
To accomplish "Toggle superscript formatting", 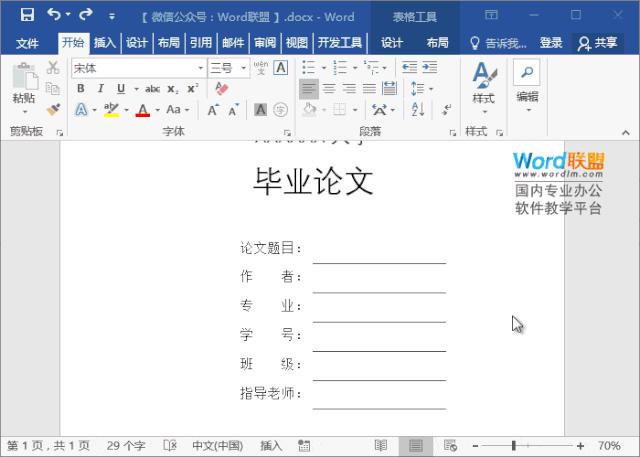I will [x=193, y=89].
